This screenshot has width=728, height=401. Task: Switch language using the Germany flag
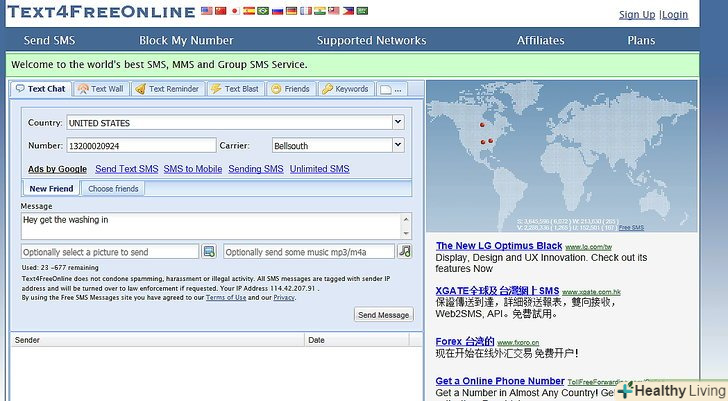click(291, 11)
